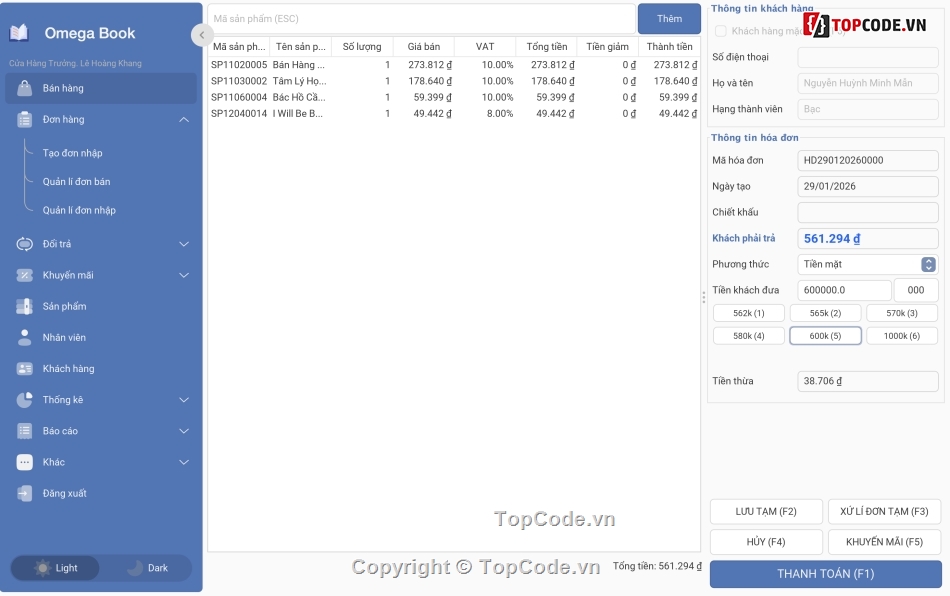Select row SP11030002 in the table
This screenshot has height=596, width=950.
454,81
